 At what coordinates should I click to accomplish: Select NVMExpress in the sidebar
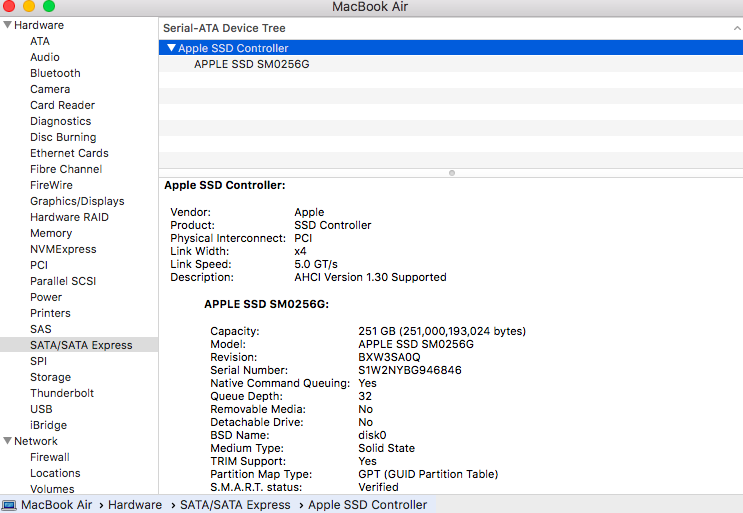pos(63,249)
